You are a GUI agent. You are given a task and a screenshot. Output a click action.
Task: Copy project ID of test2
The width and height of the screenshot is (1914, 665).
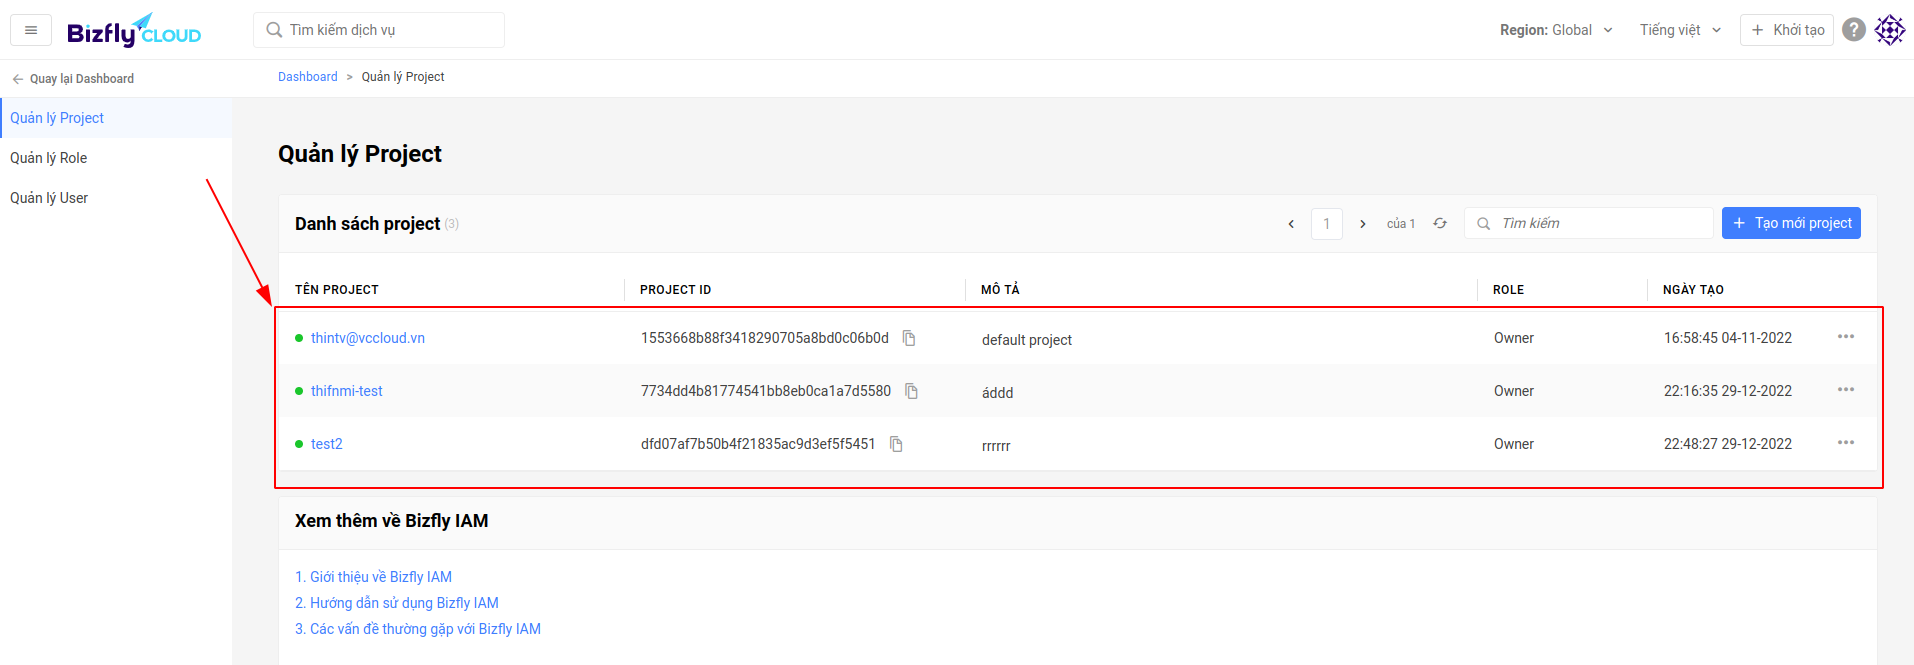[896, 444]
